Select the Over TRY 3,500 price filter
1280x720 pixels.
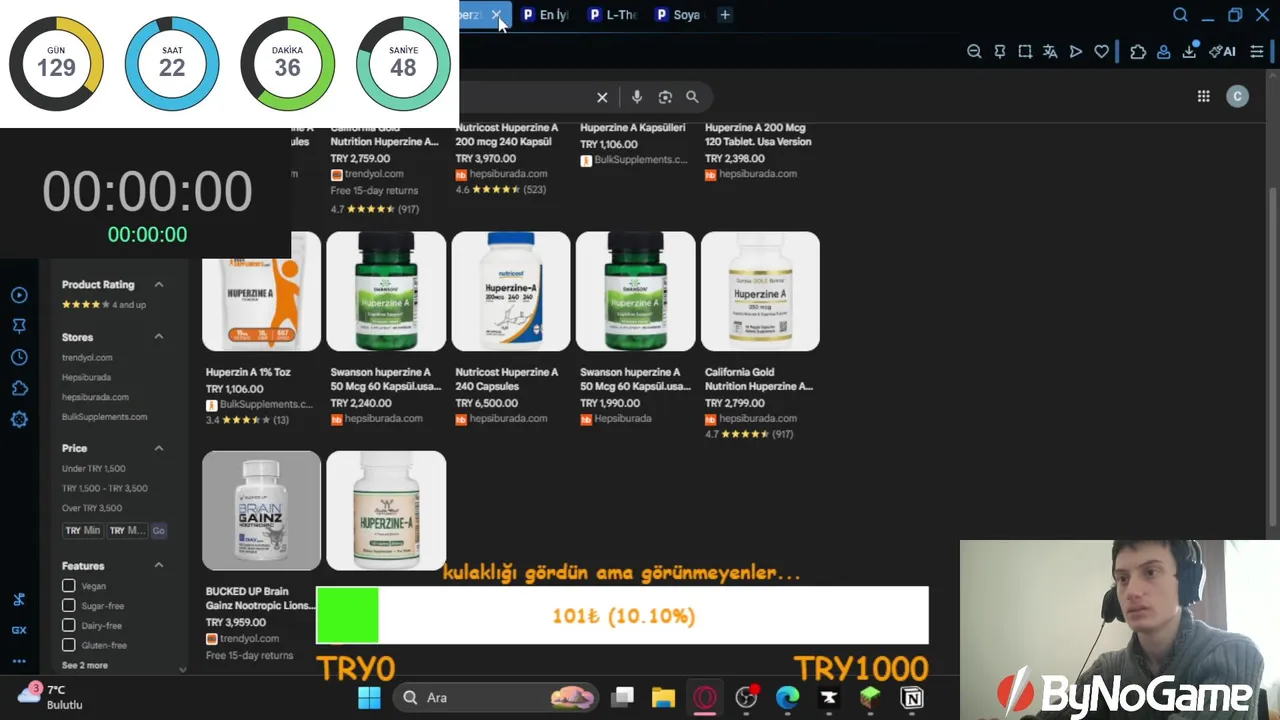(x=92, y=508)
